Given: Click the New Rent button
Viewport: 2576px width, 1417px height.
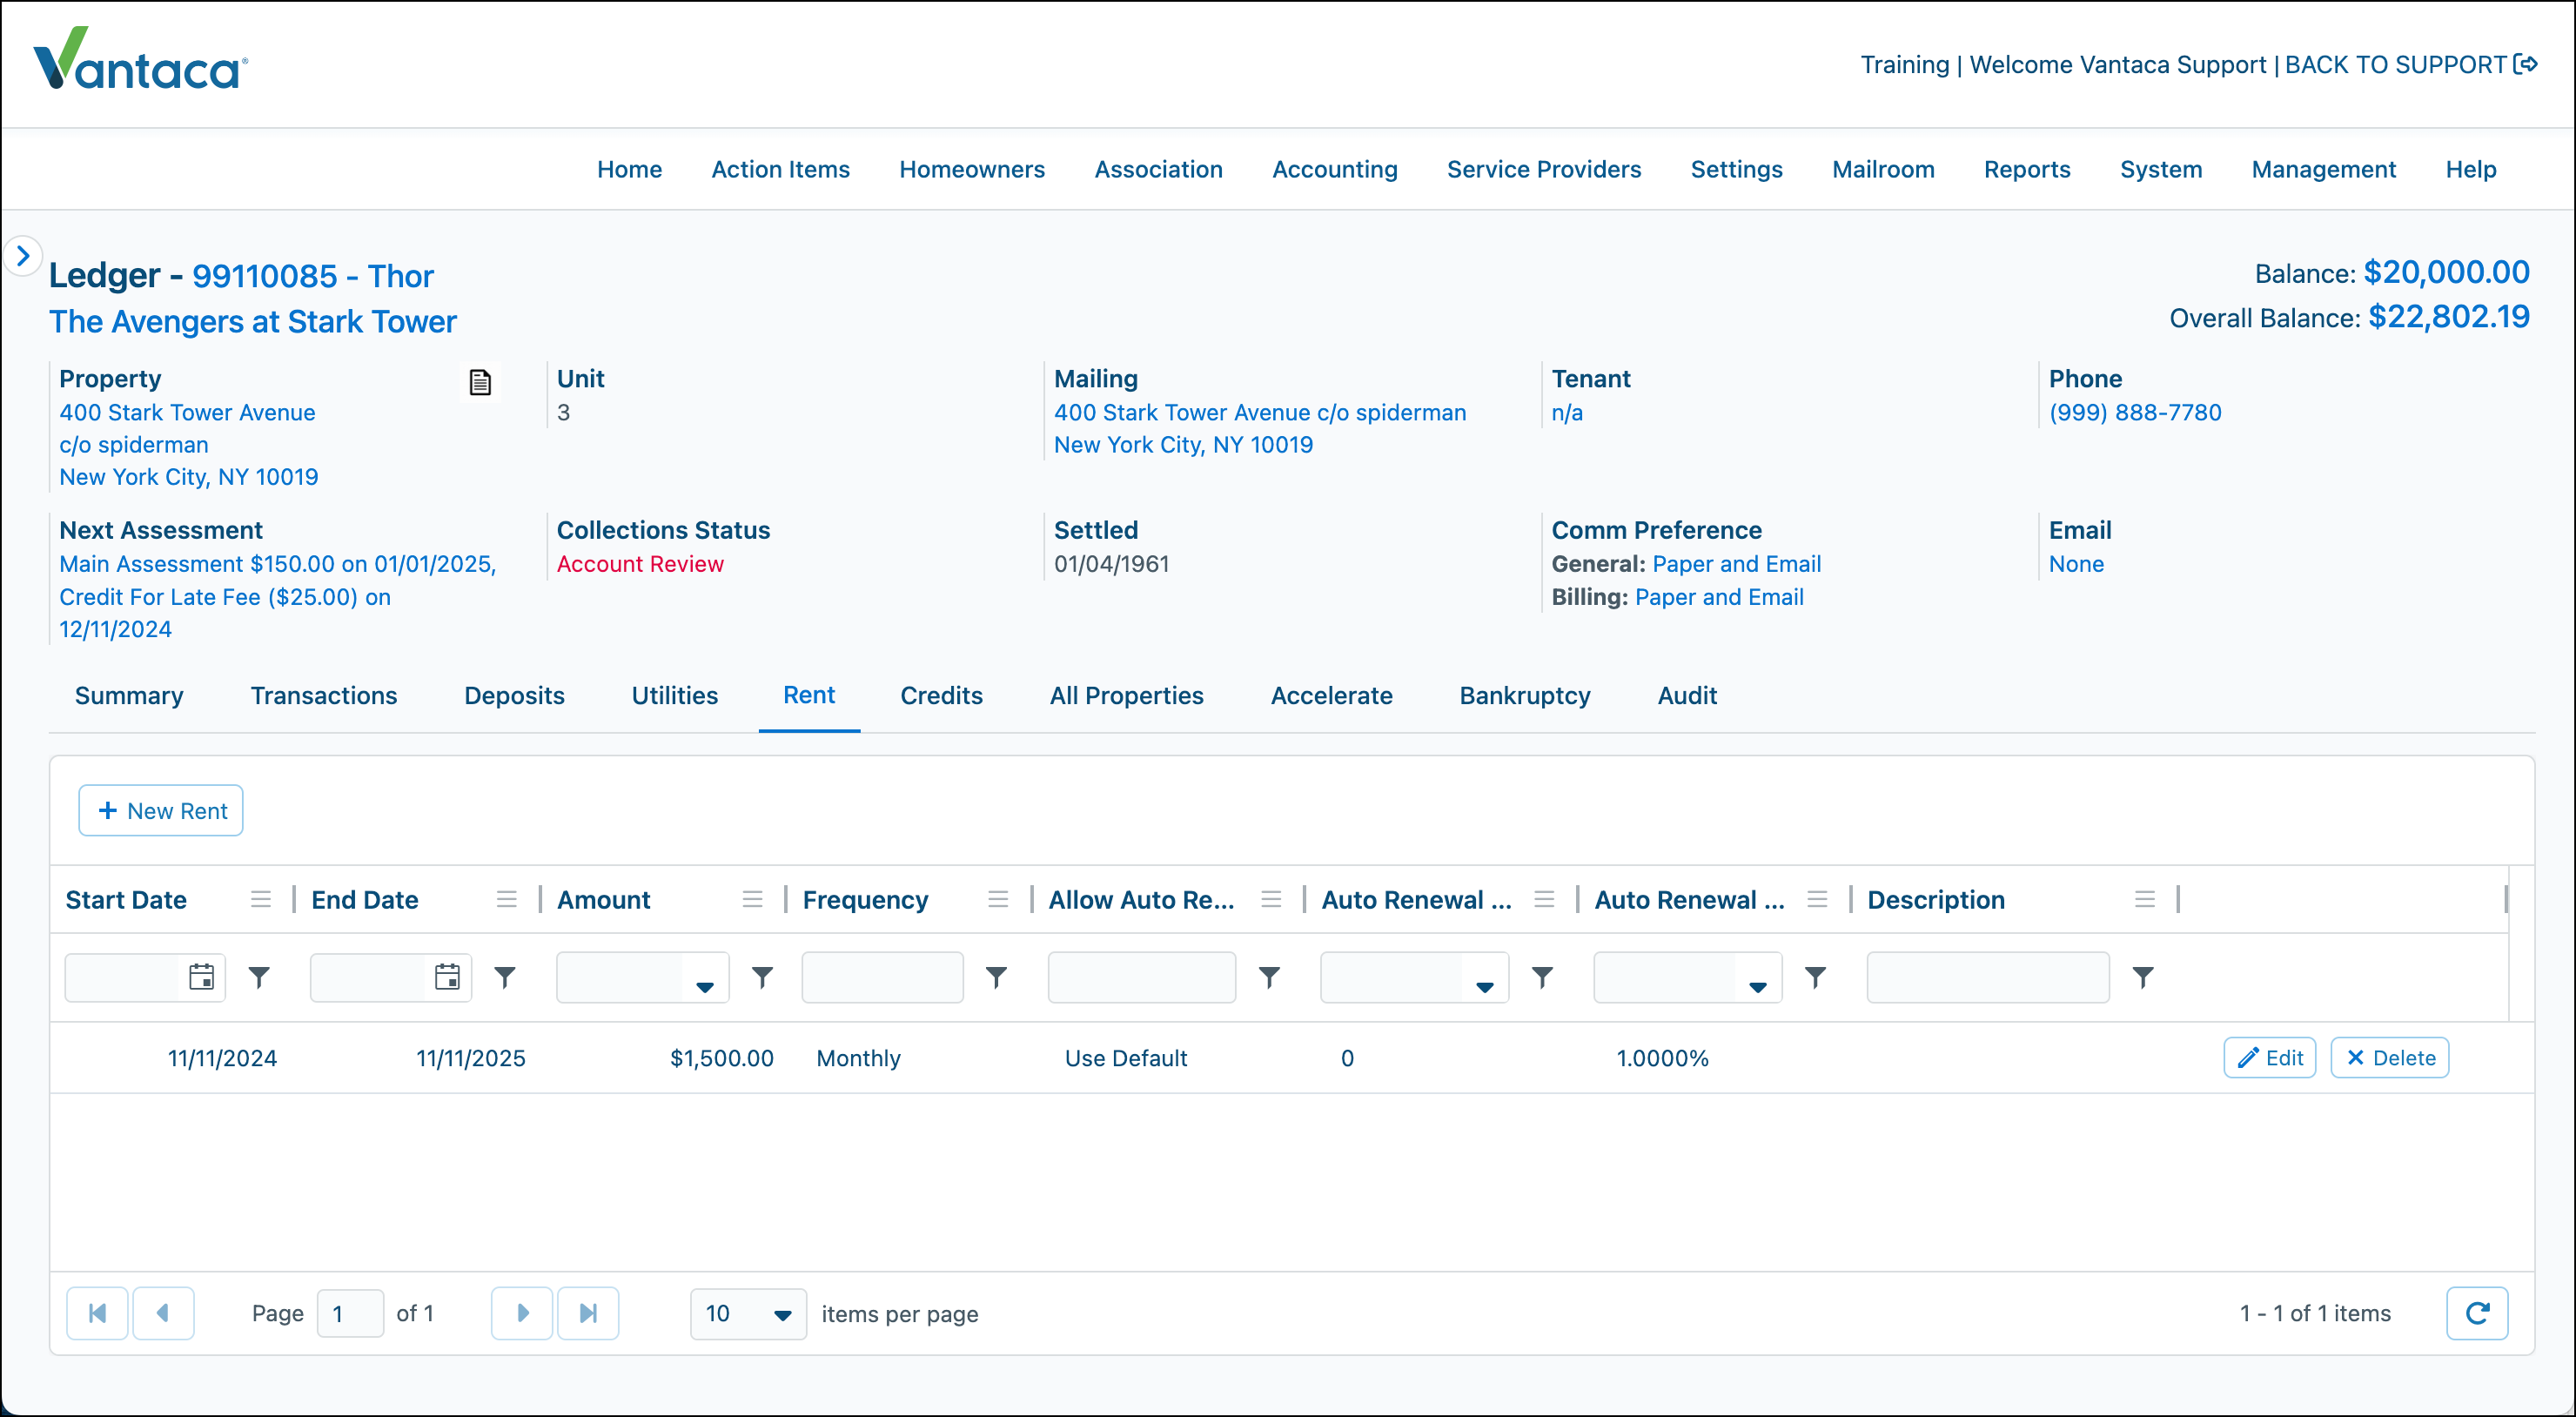Looking at the screenshot, I should pyautogui.click(x=161, y=811).
